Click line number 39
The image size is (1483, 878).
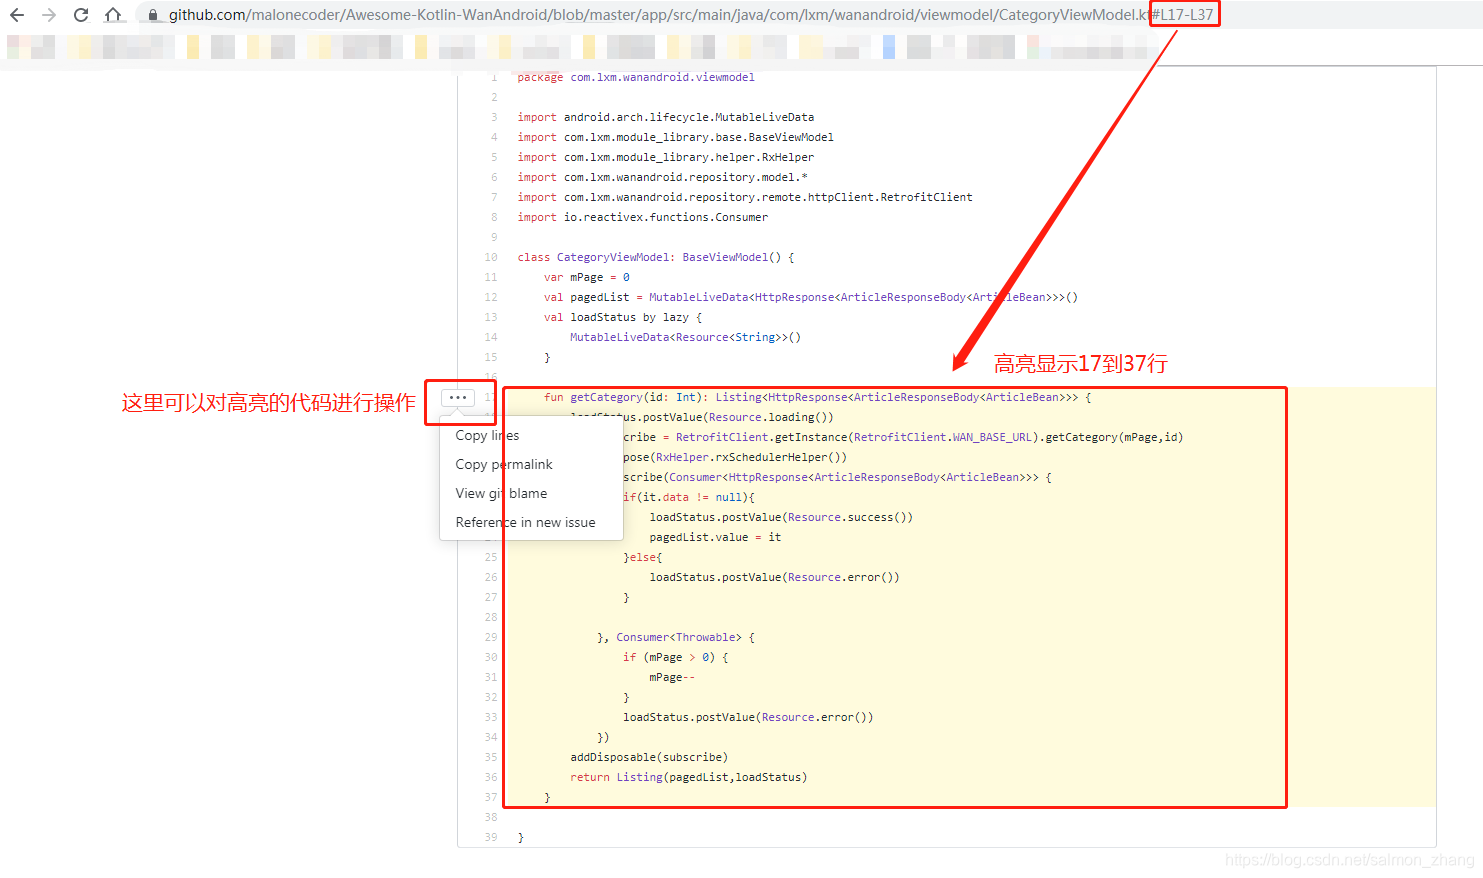(491, 837)
